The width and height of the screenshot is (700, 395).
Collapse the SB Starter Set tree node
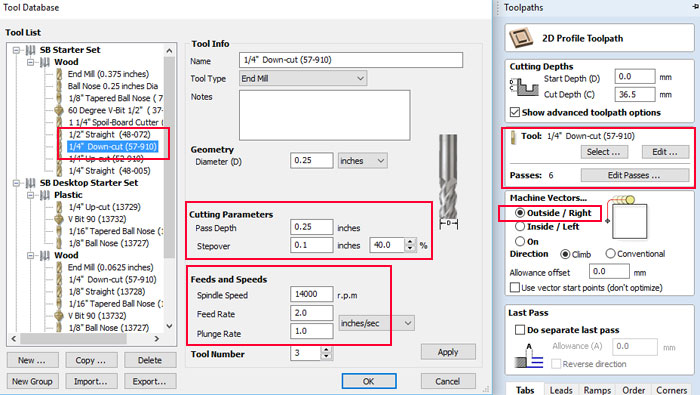pos(17,50)
